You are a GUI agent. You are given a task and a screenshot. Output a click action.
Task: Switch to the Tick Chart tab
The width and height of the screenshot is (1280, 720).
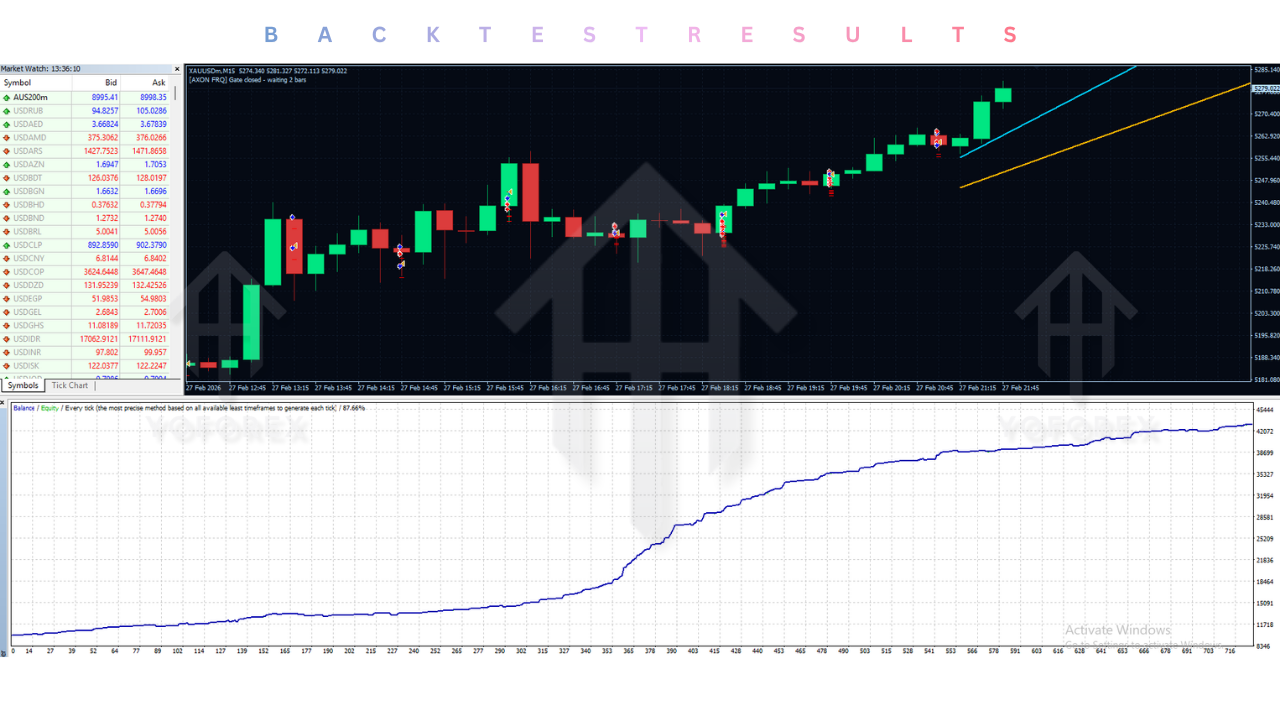(x=70, y=386)
